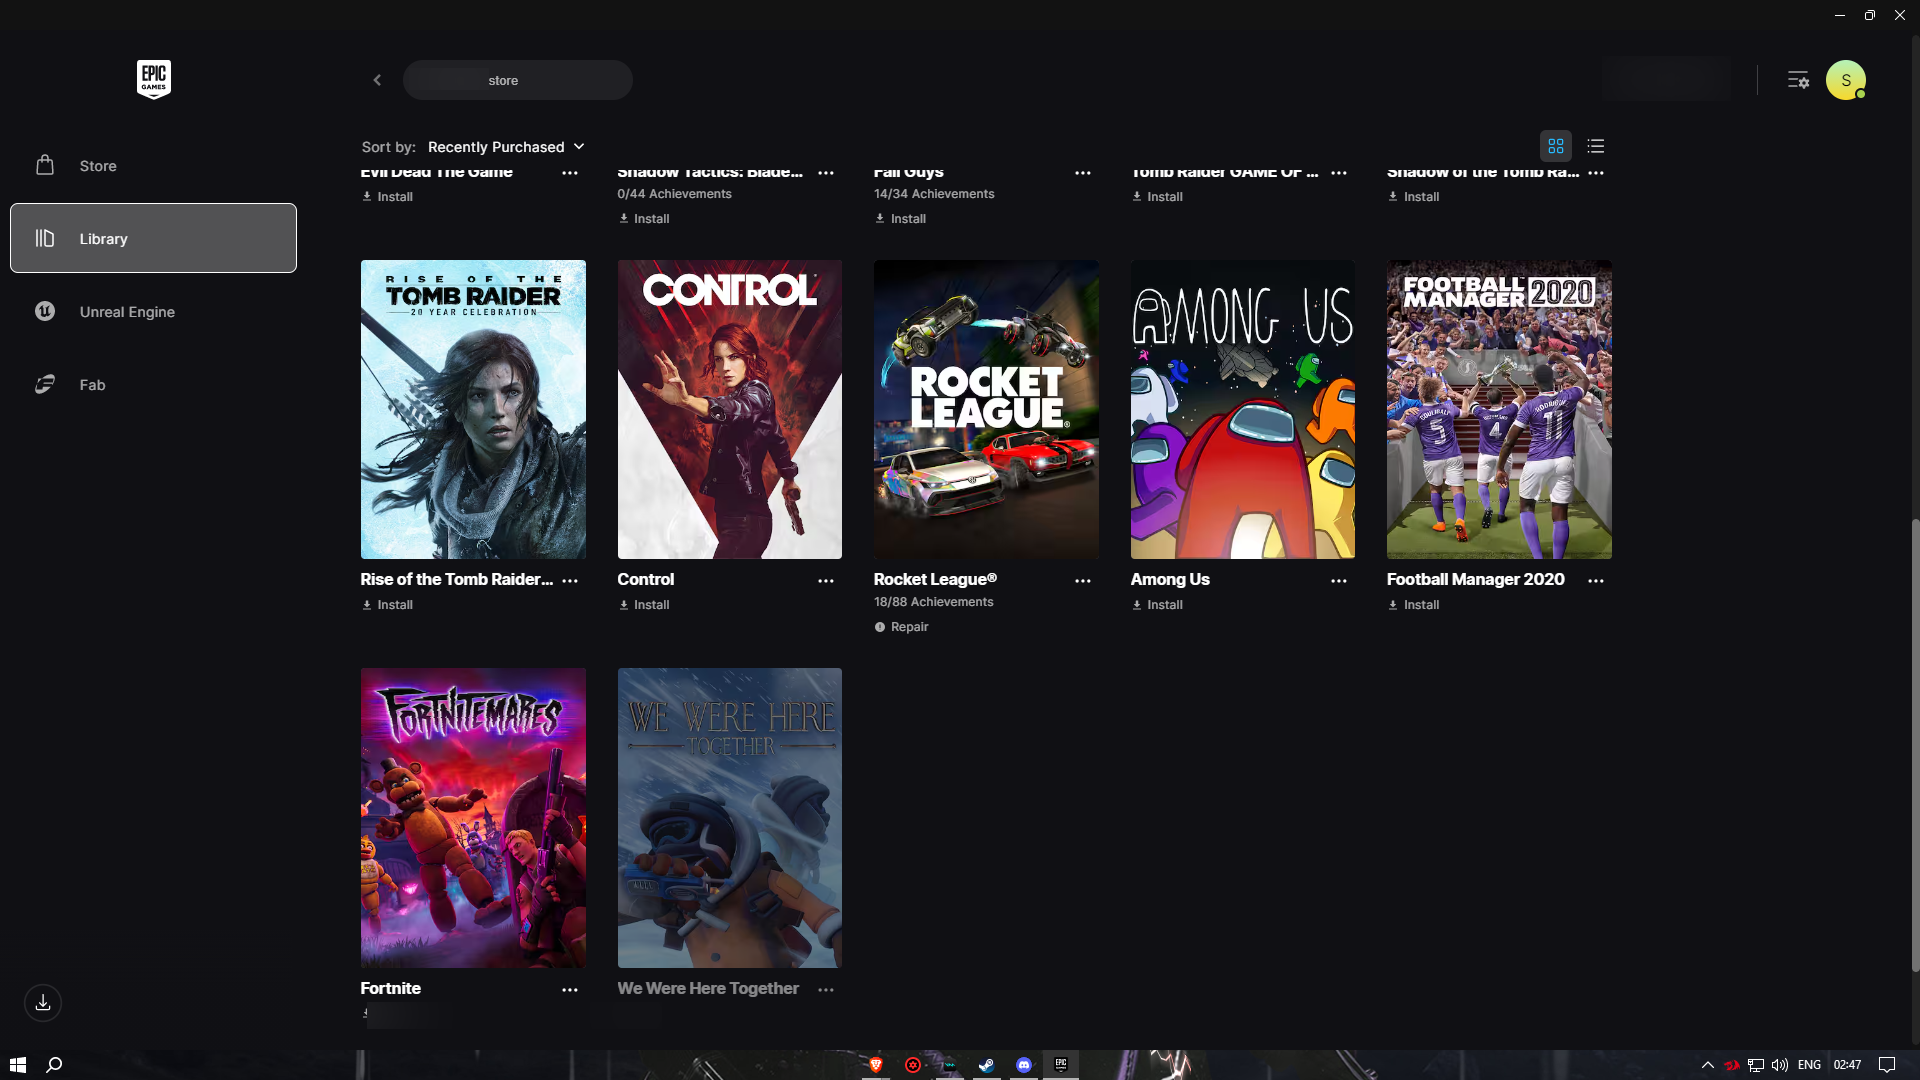This screenshot has width=1920, height=1080.
Task: Open the Among Us cover art
Action: (x=1243, y=409)
